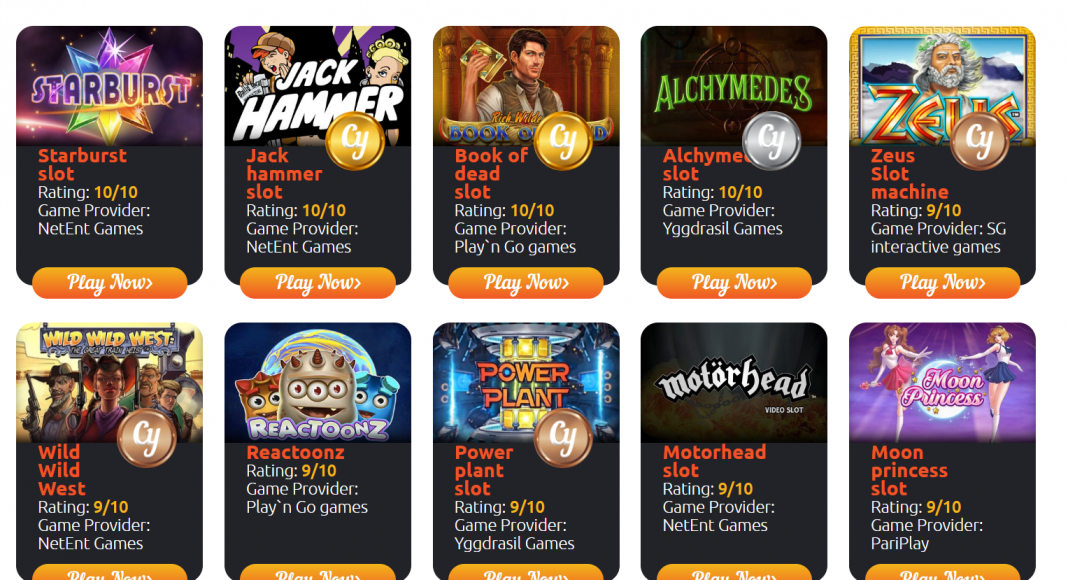The height and width of the screenshot is (580, 1068).
Task: Click the gold coin badge on Book of Dead
Action: point(563,141)
